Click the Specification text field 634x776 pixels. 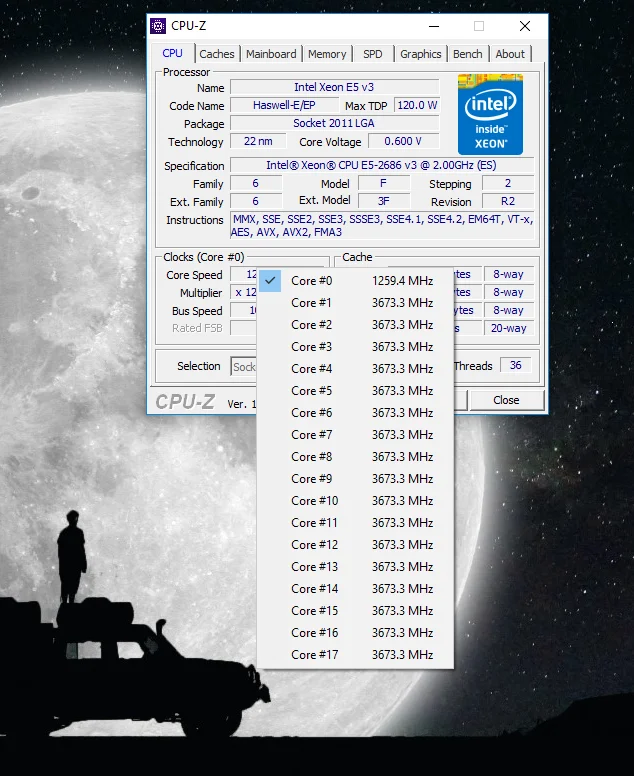tap(381, 166)
